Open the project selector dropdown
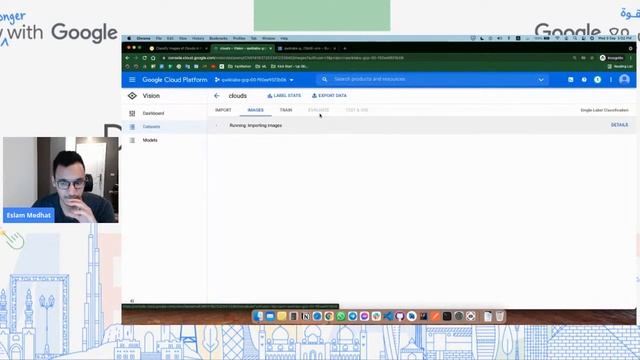 click(x=254, y=80)
